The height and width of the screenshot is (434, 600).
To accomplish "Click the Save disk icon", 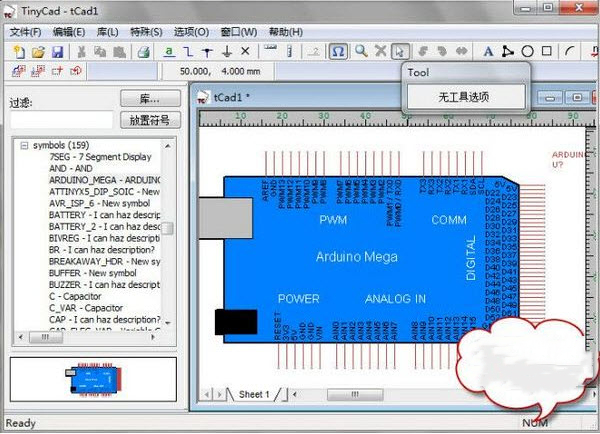I will coord(56,51).
